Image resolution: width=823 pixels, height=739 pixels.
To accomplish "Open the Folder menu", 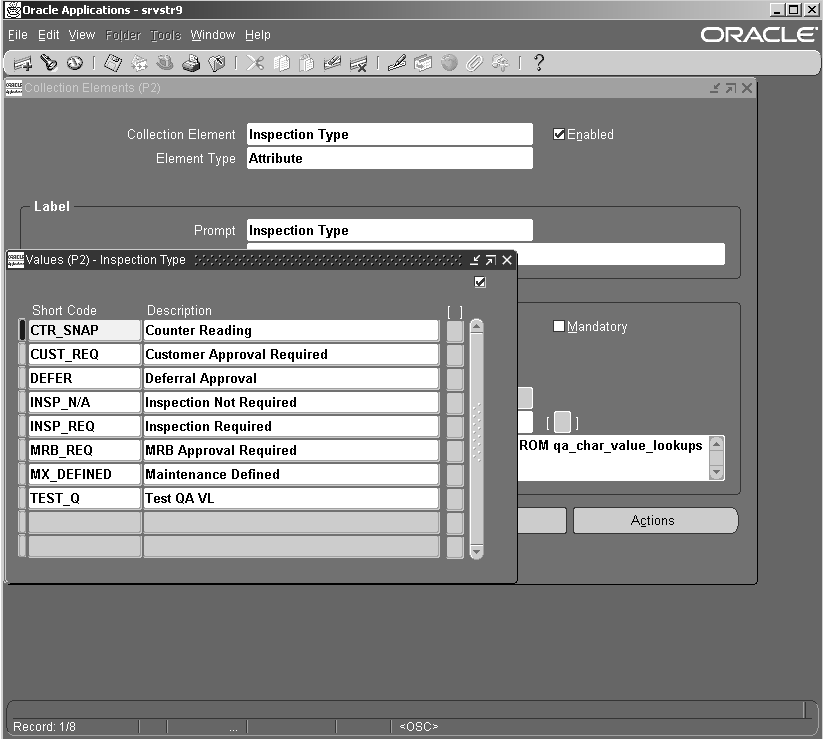I will [x=123, y=35].
